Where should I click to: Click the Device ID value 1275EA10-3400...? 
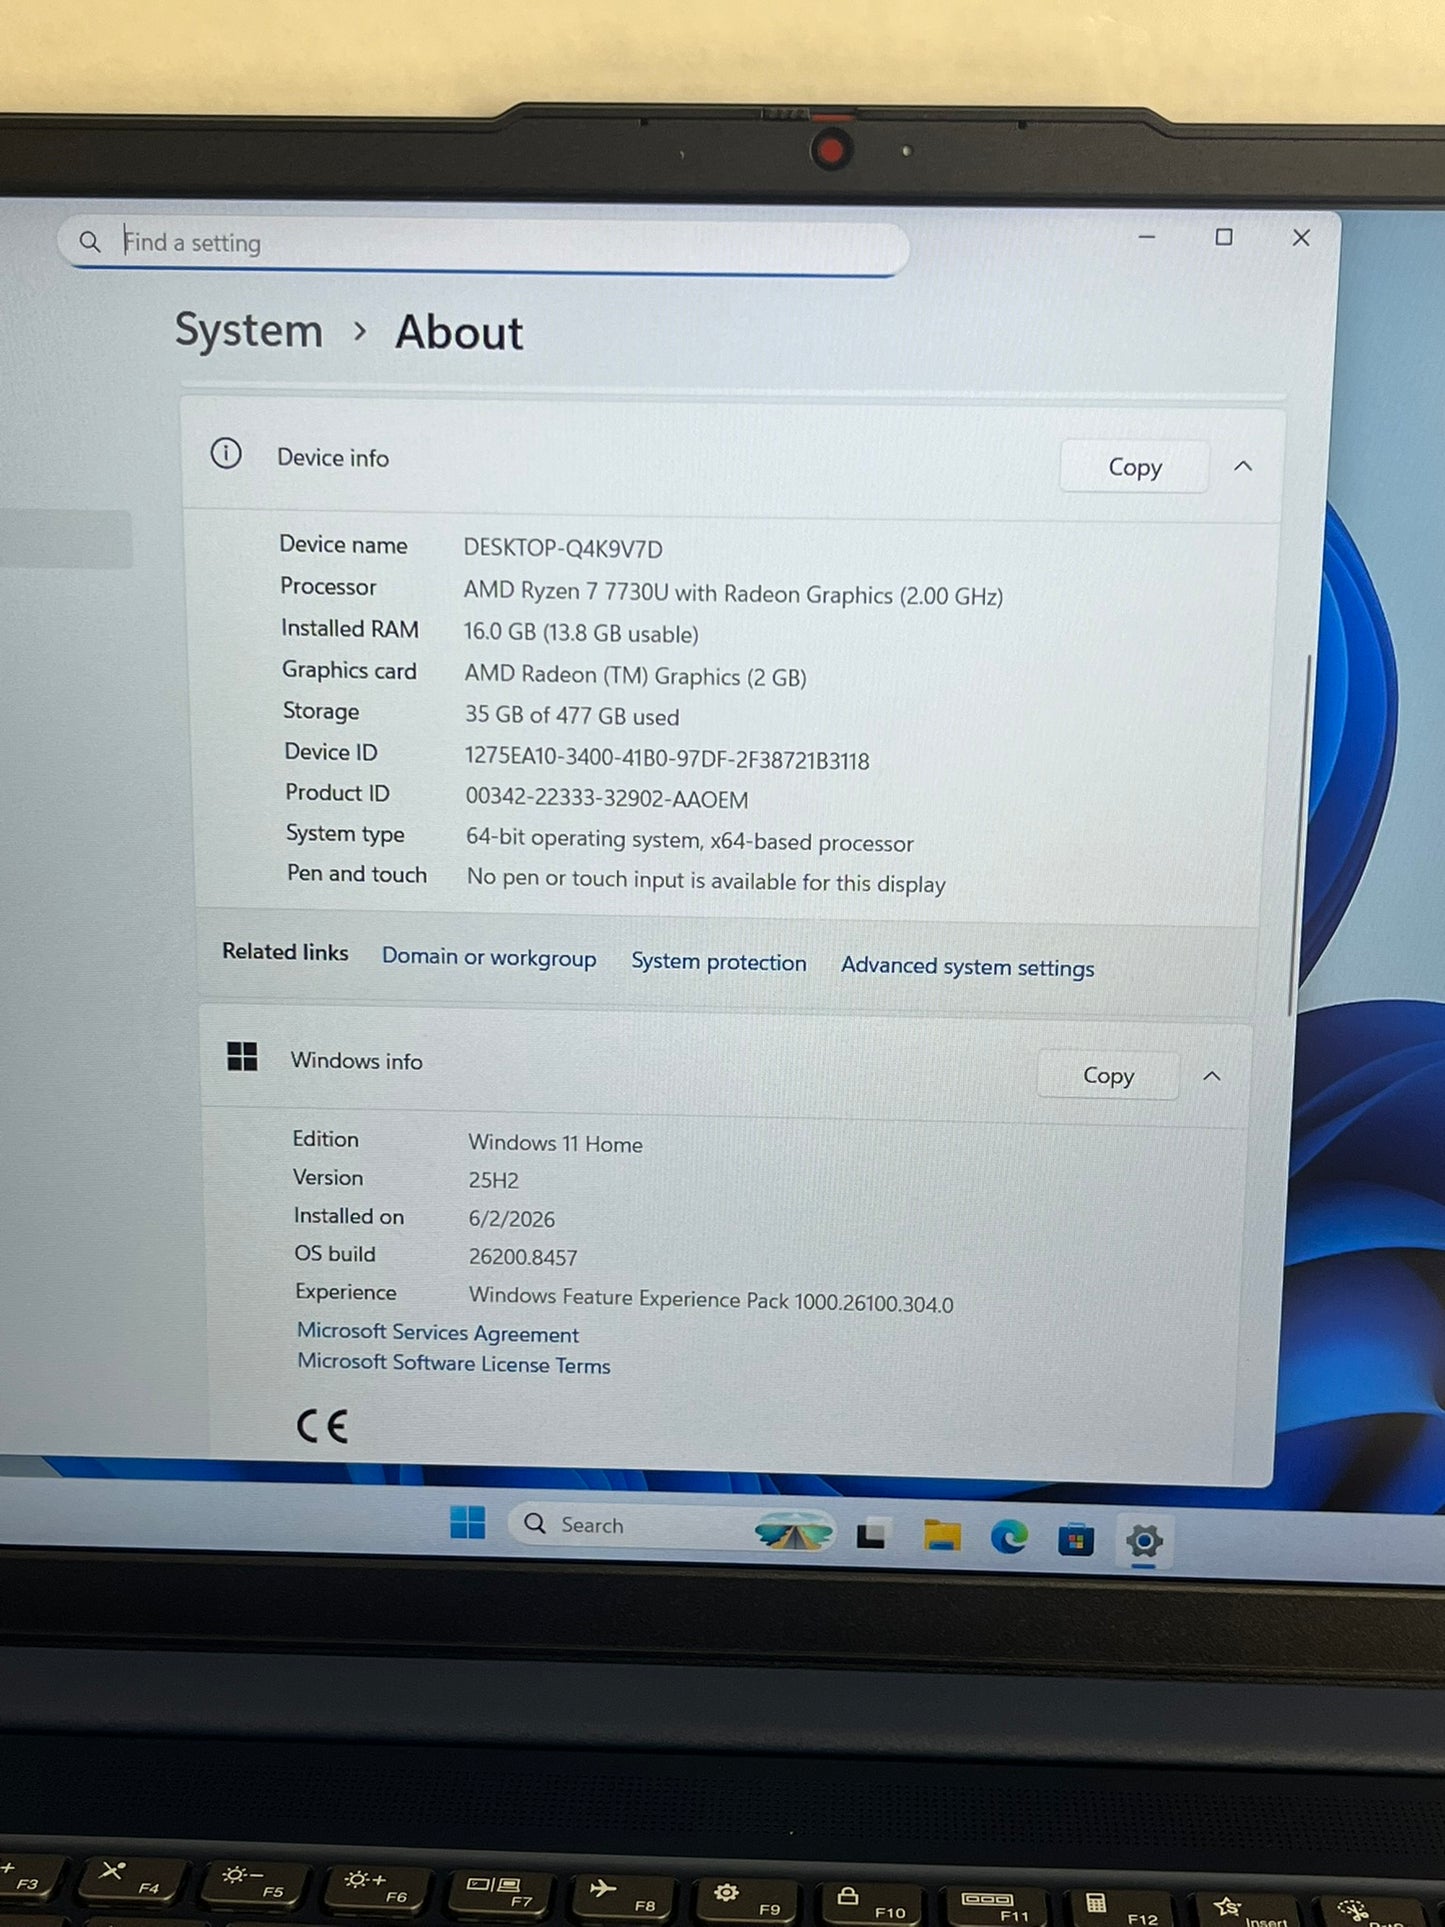667,759
